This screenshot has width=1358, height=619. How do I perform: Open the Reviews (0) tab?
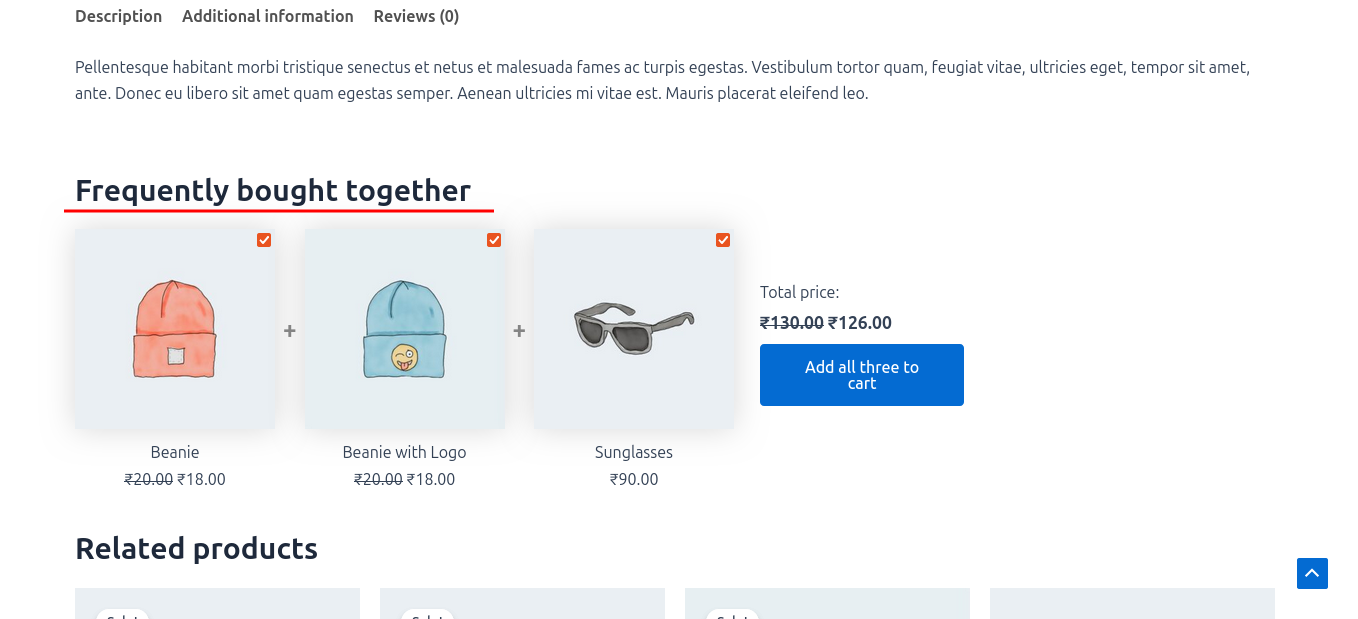(x=416, y=16)
